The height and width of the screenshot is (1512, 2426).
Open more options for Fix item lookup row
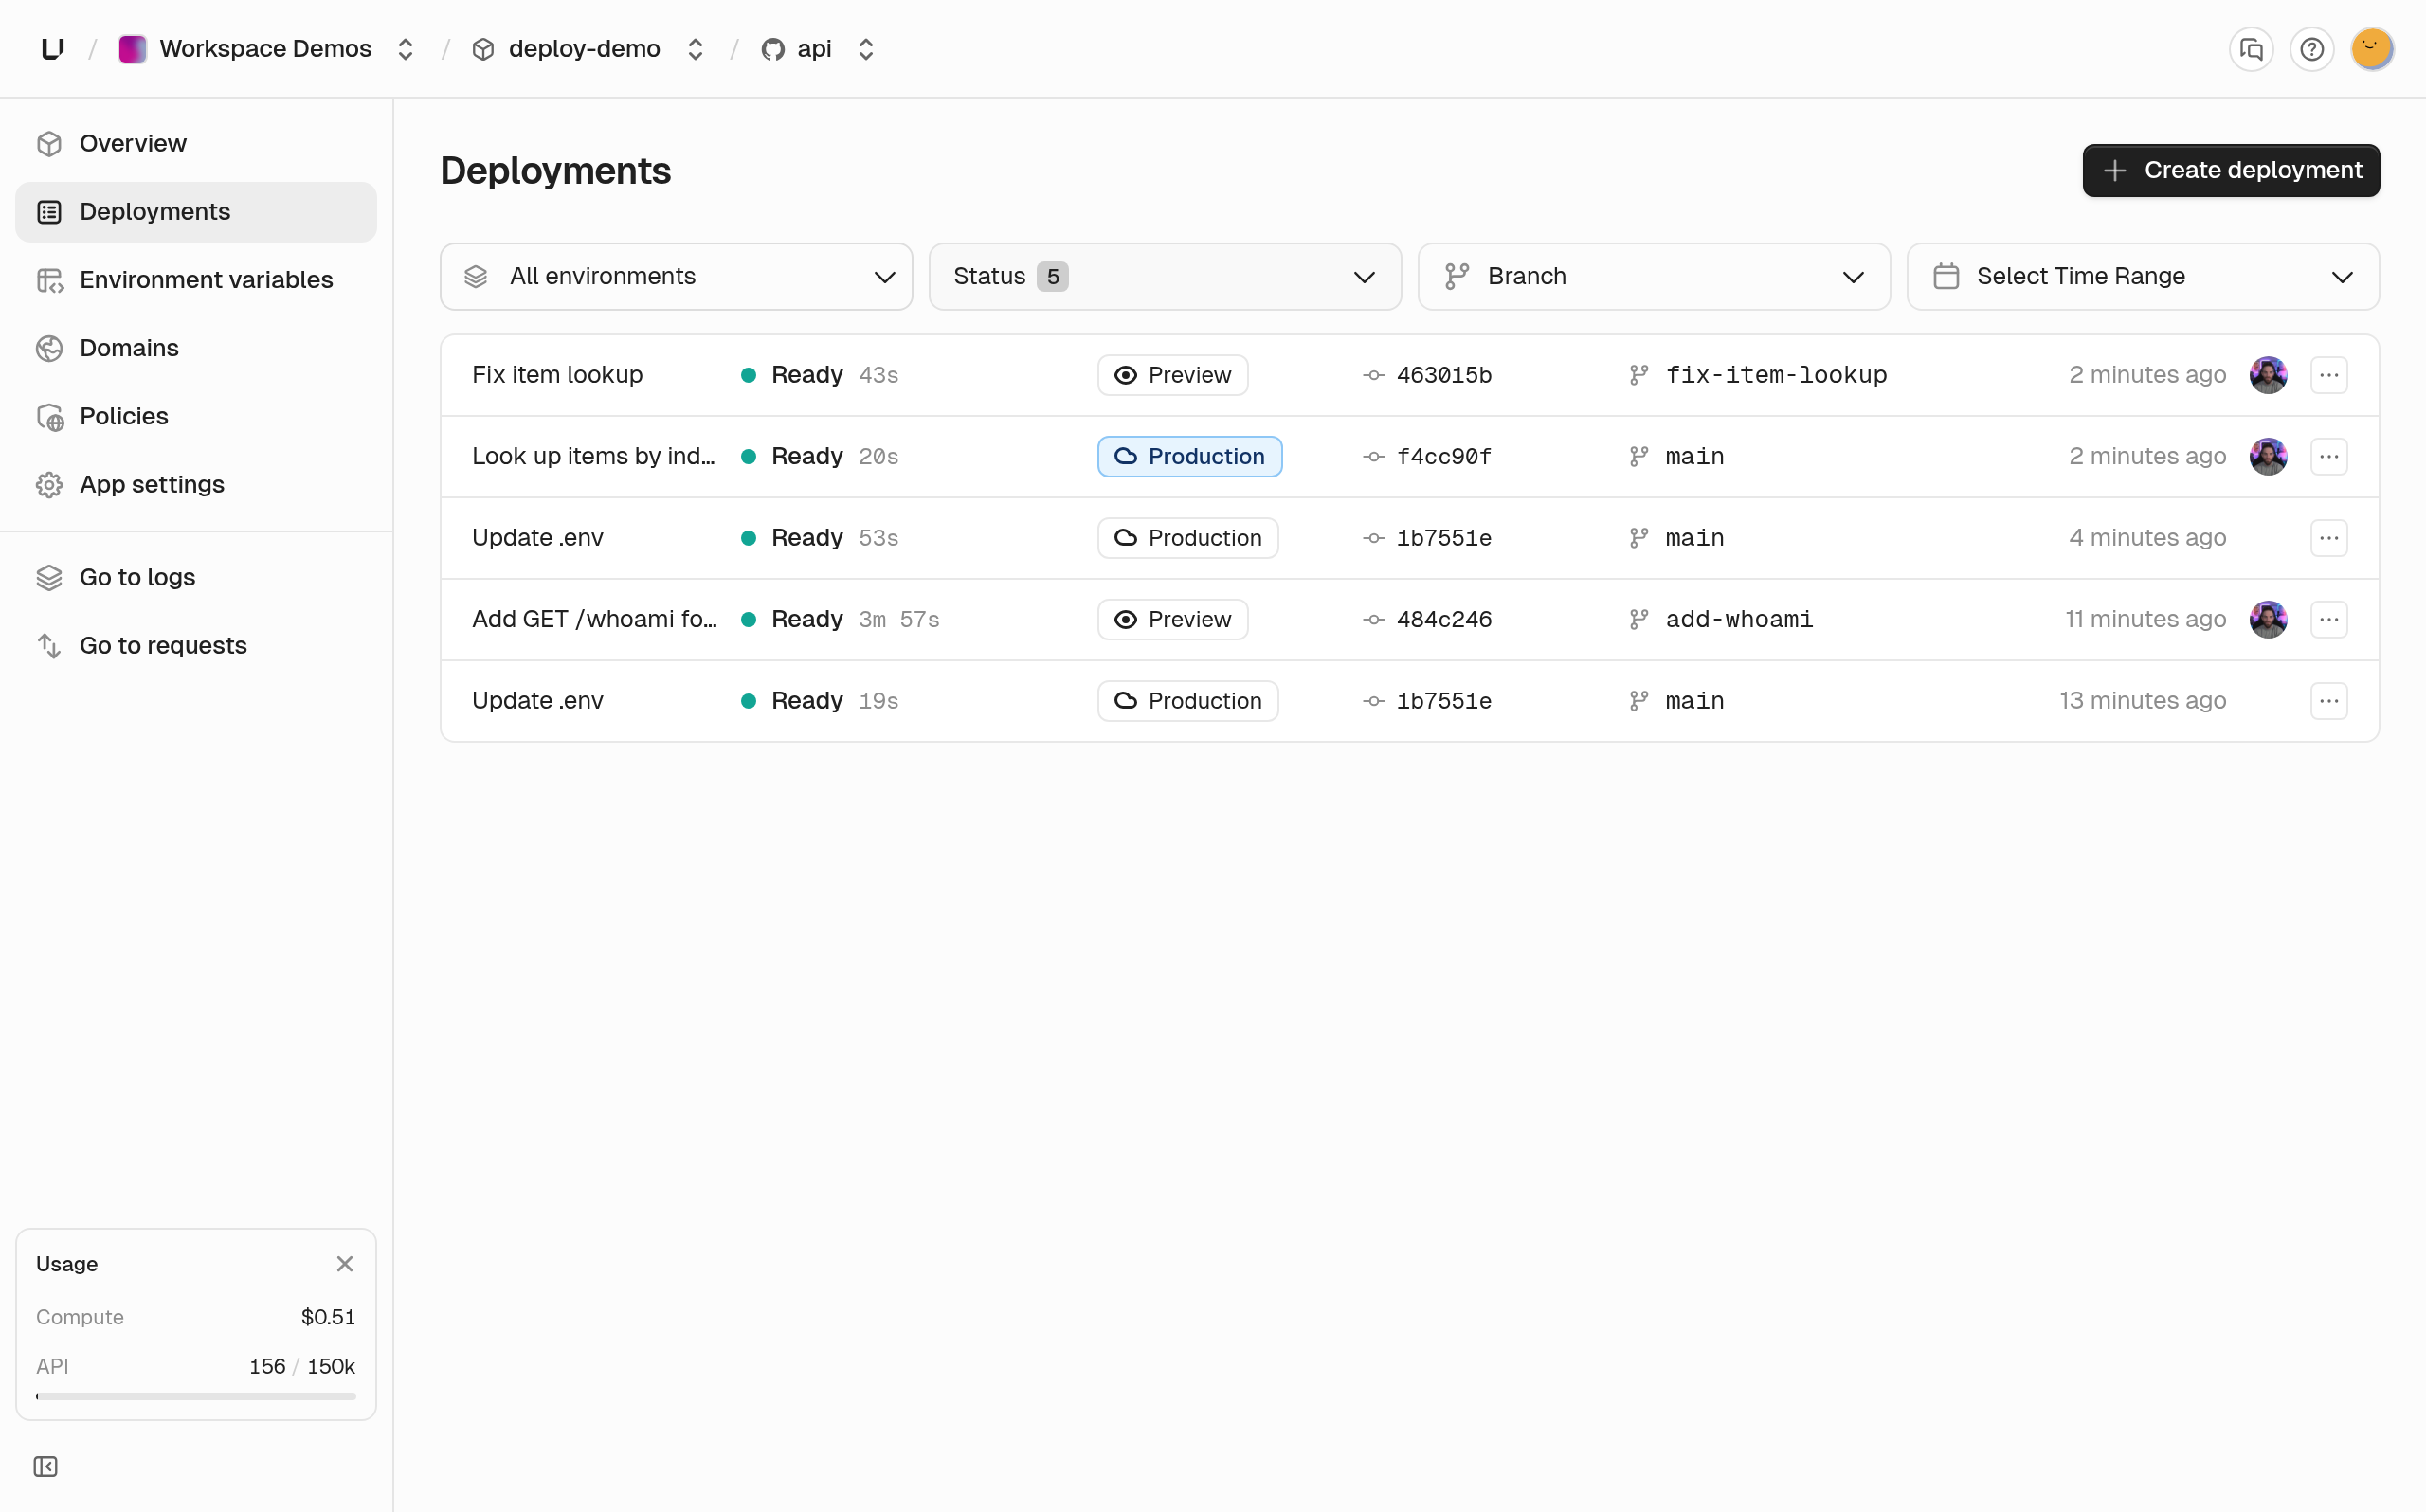point(2329,375)
